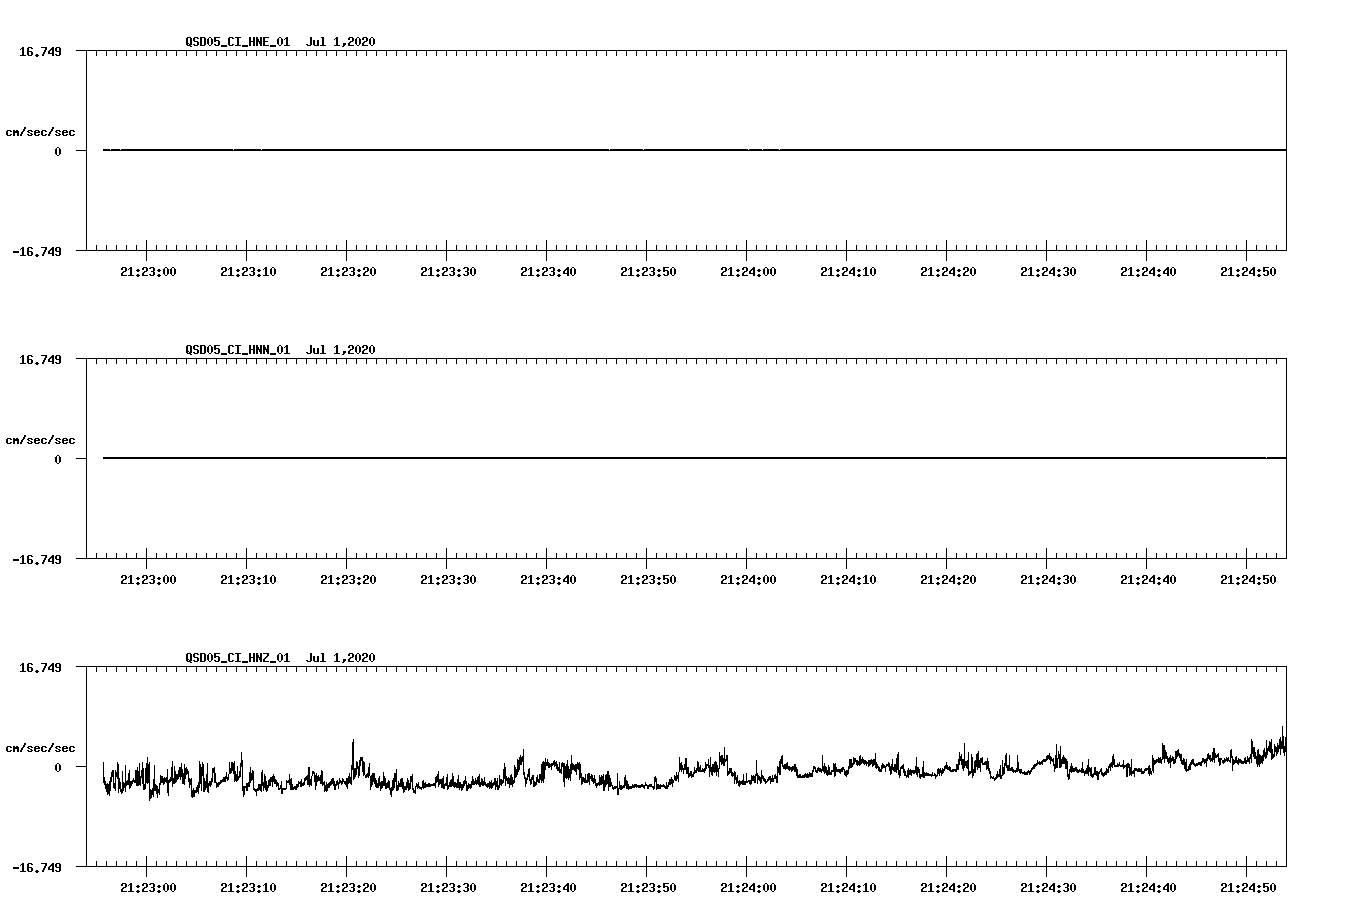Click the -16.749 lower limit of HNZ plot
1358x924 pixels.
click(37, 868)
